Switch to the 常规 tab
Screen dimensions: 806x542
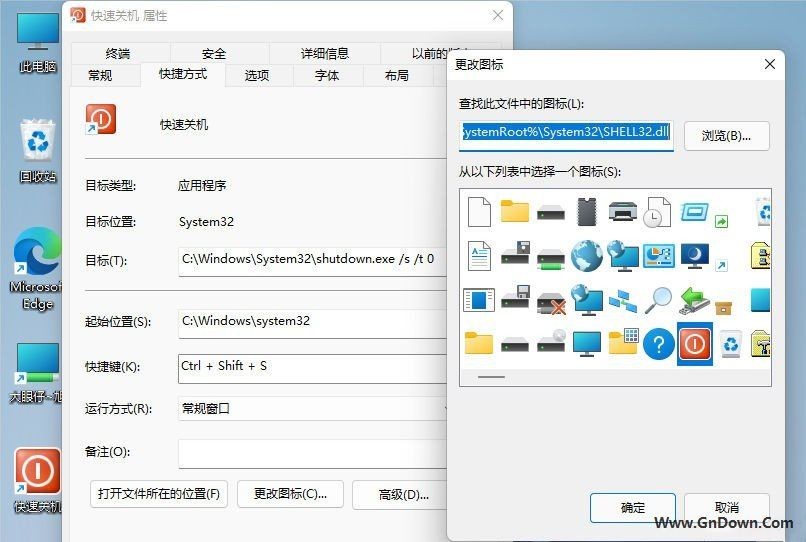pos(100,75)
